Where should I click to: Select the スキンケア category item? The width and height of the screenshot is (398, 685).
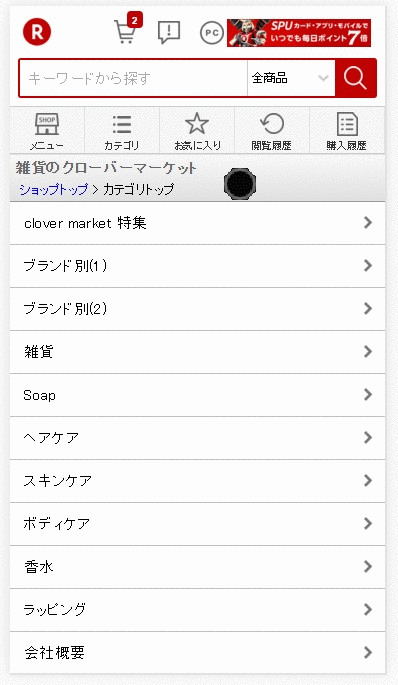[197, 481]
